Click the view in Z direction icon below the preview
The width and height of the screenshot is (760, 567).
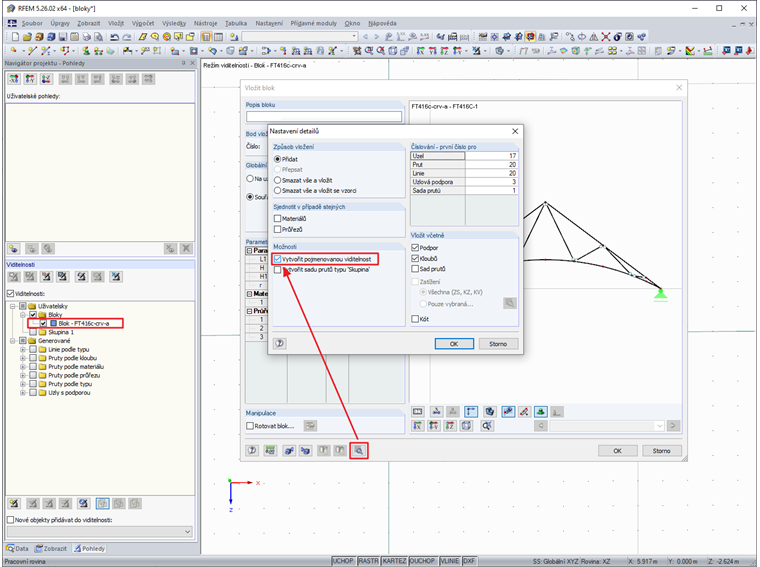(x=450, y=425)
